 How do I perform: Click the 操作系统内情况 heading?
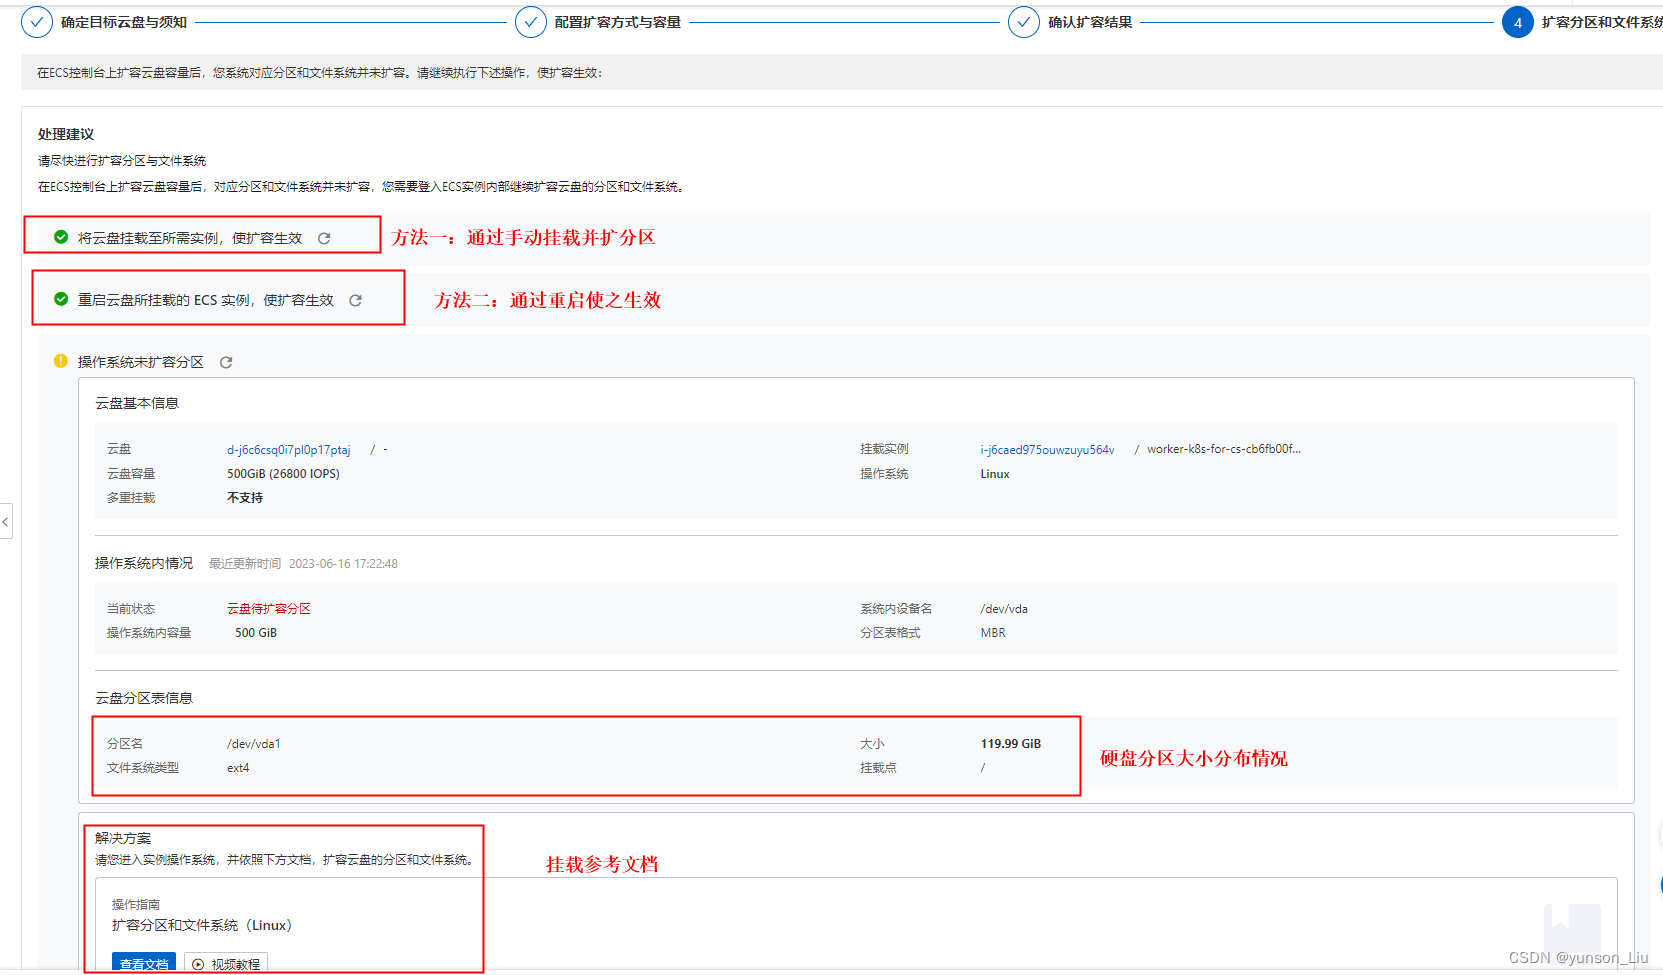point(144,563)
